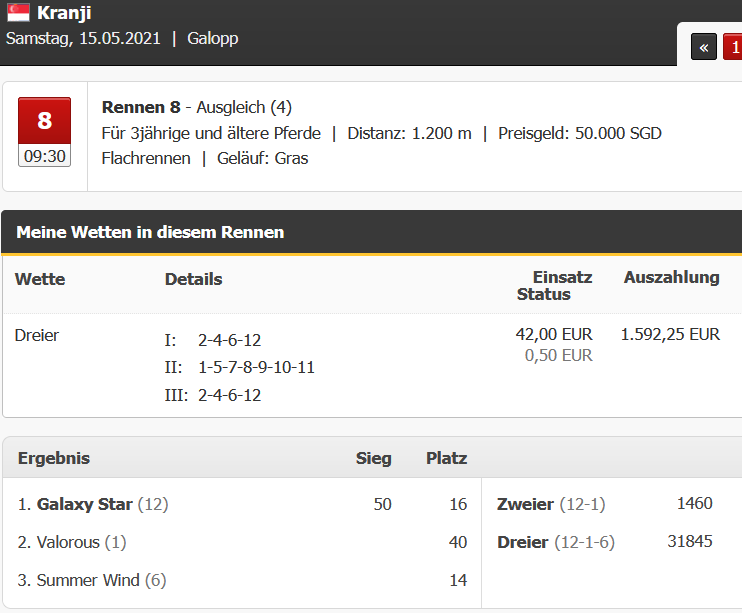This screenshot has height=613, width=742.
Task: Click the Platz column header
Action: [x=446, y=458]
